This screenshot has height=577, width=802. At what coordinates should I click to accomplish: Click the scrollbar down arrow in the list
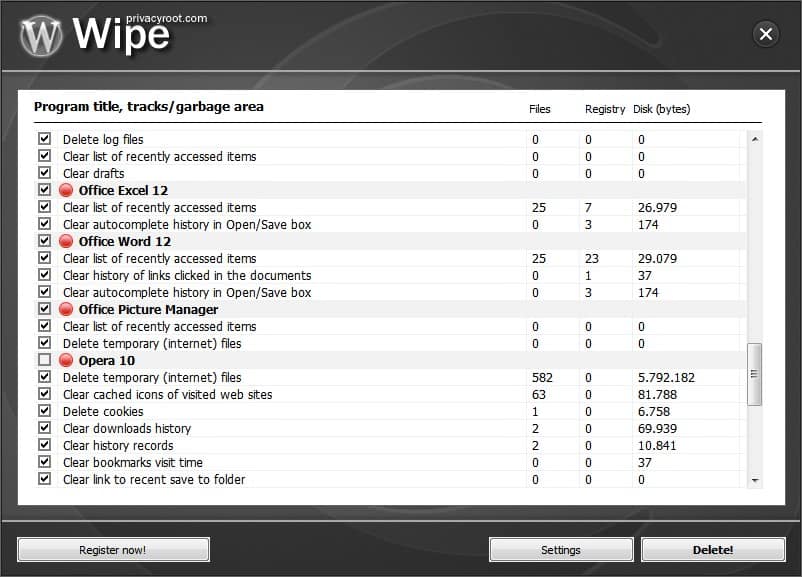pyautogui.click(x=755, y=480)
